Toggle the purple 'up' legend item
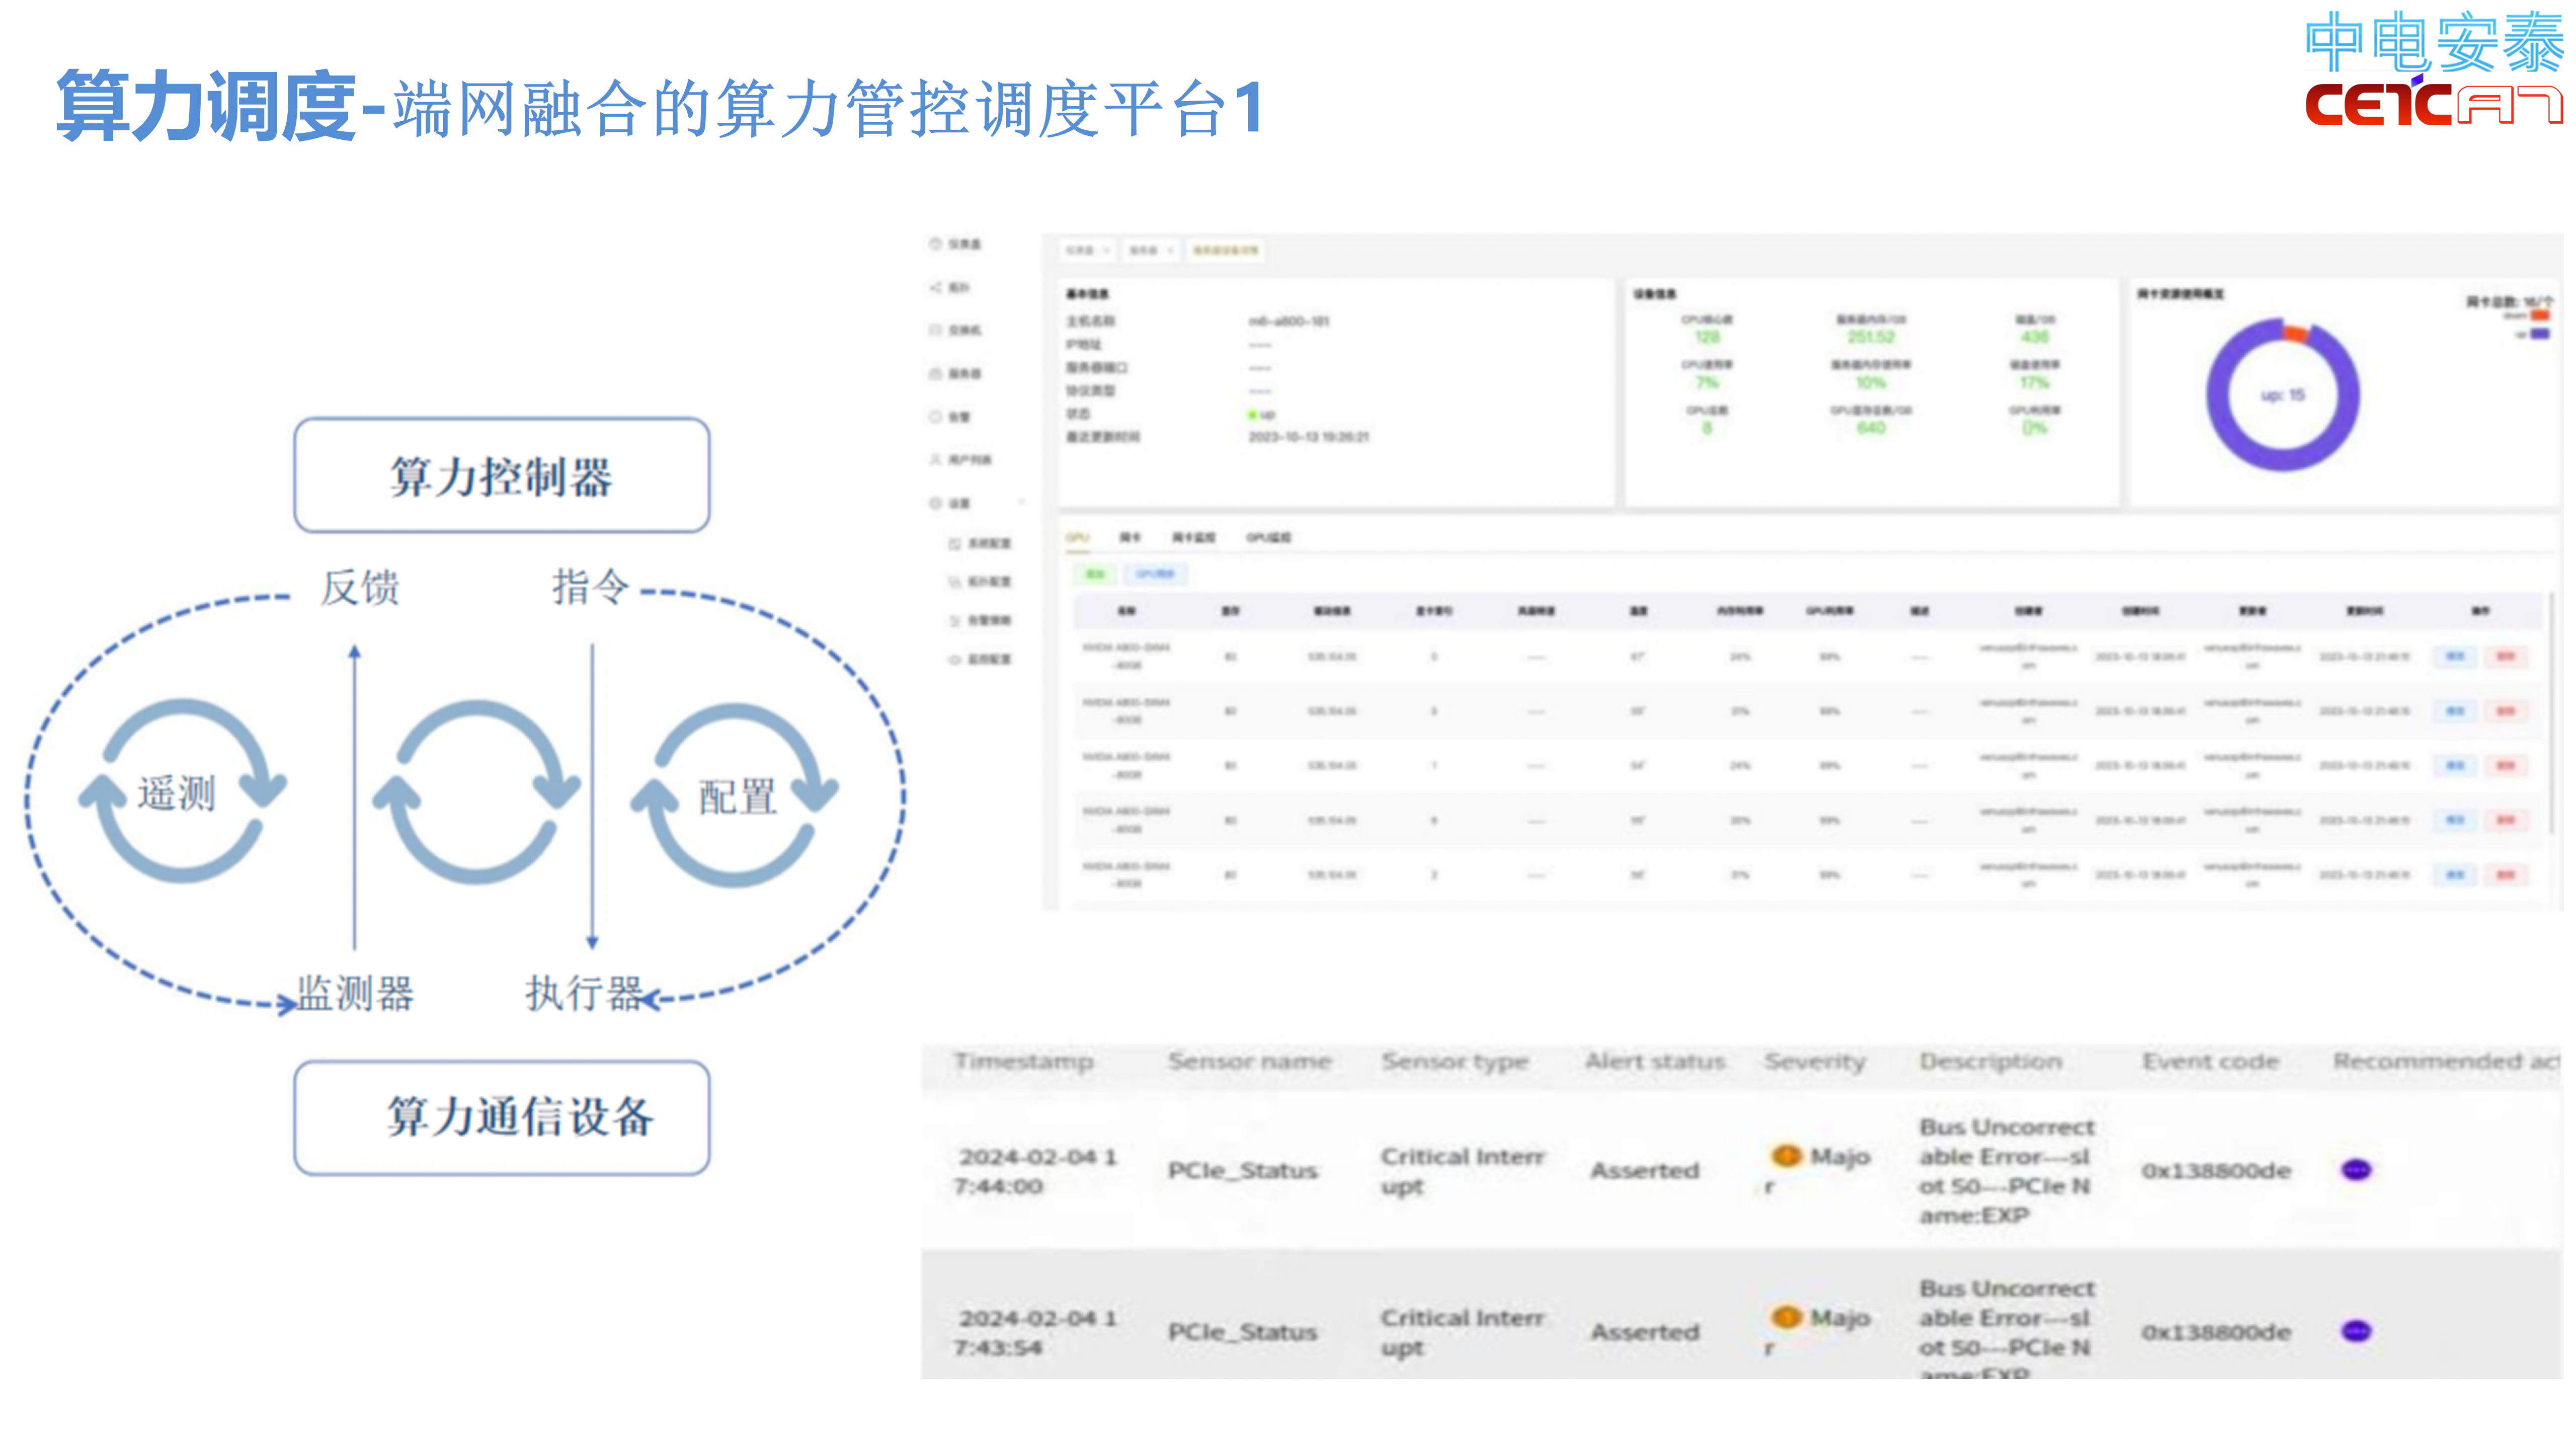The width and height of the screenshot is (2576, 1449). (x=2539, y=334)
